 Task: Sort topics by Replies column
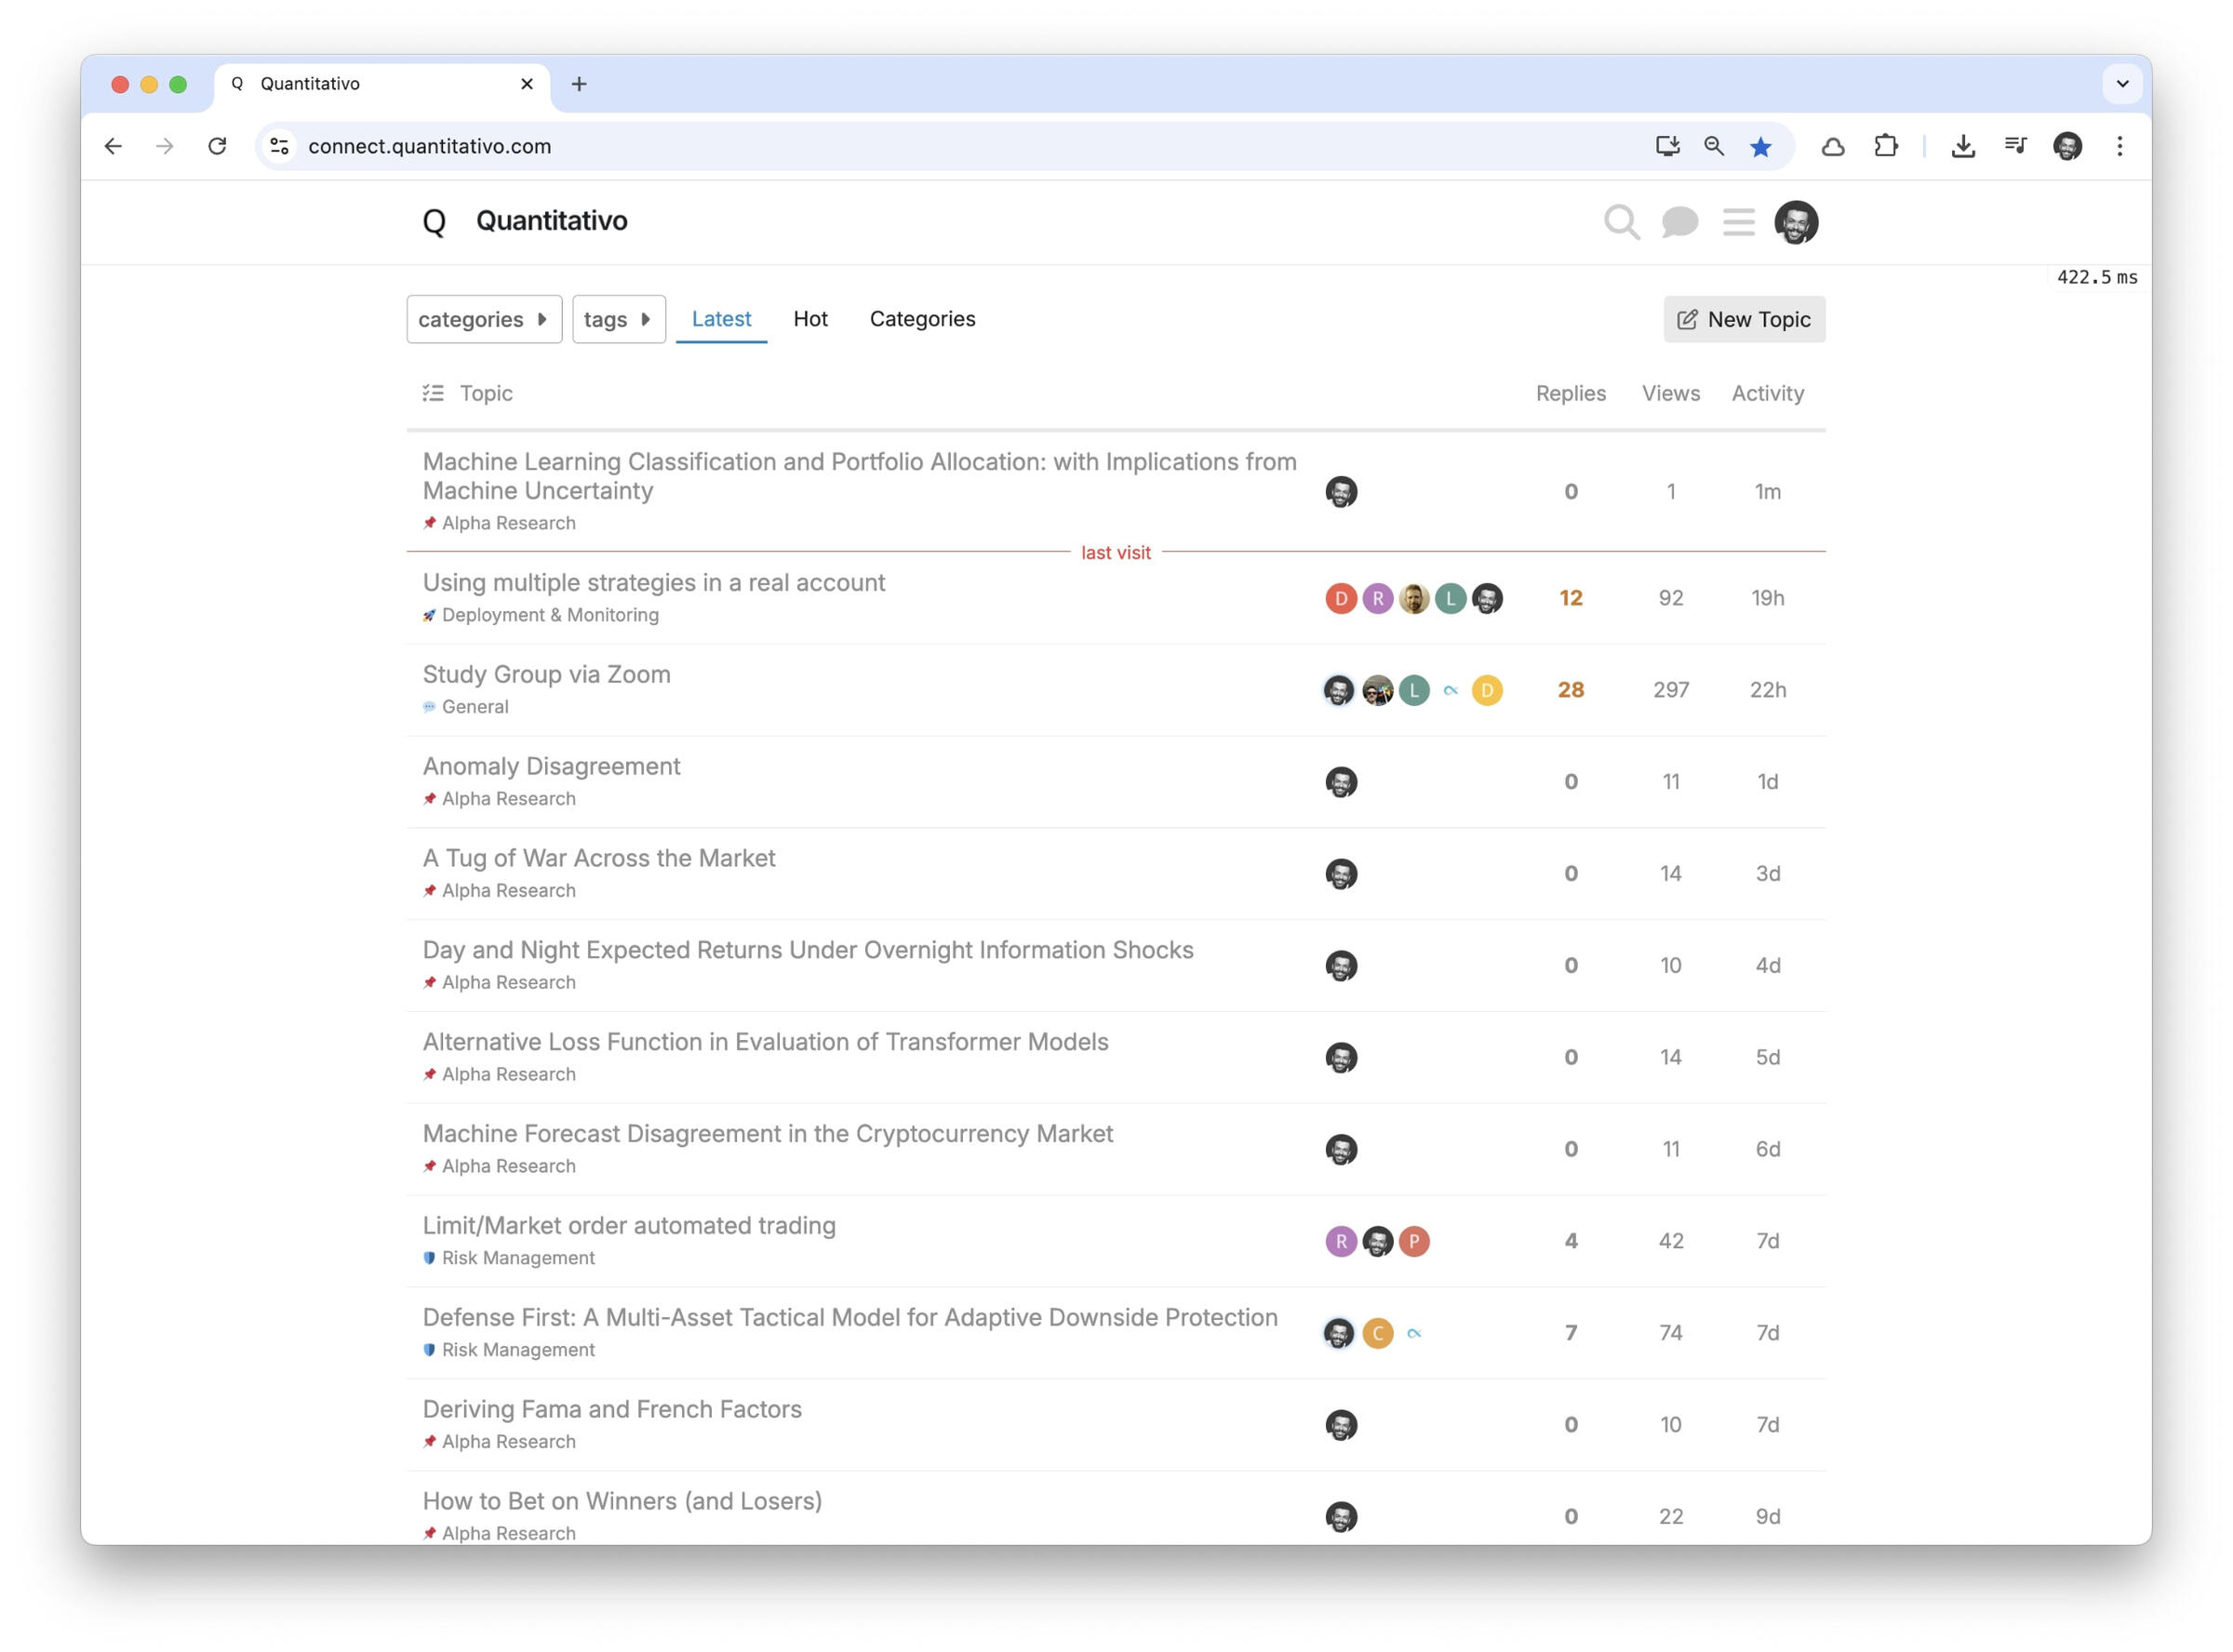1570,393
